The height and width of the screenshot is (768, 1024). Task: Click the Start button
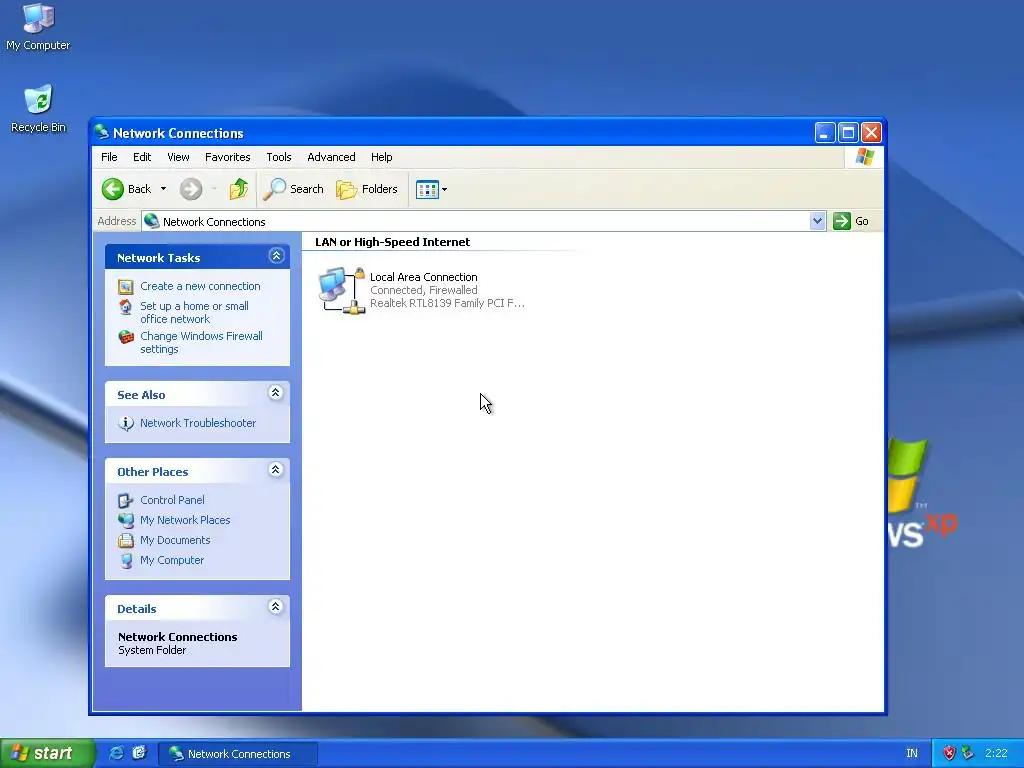pyautogui.click(x=47, y=753)
